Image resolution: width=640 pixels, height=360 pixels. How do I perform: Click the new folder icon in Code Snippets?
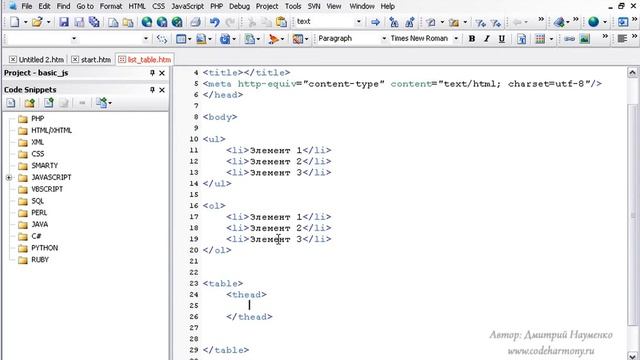pos(29,103)
